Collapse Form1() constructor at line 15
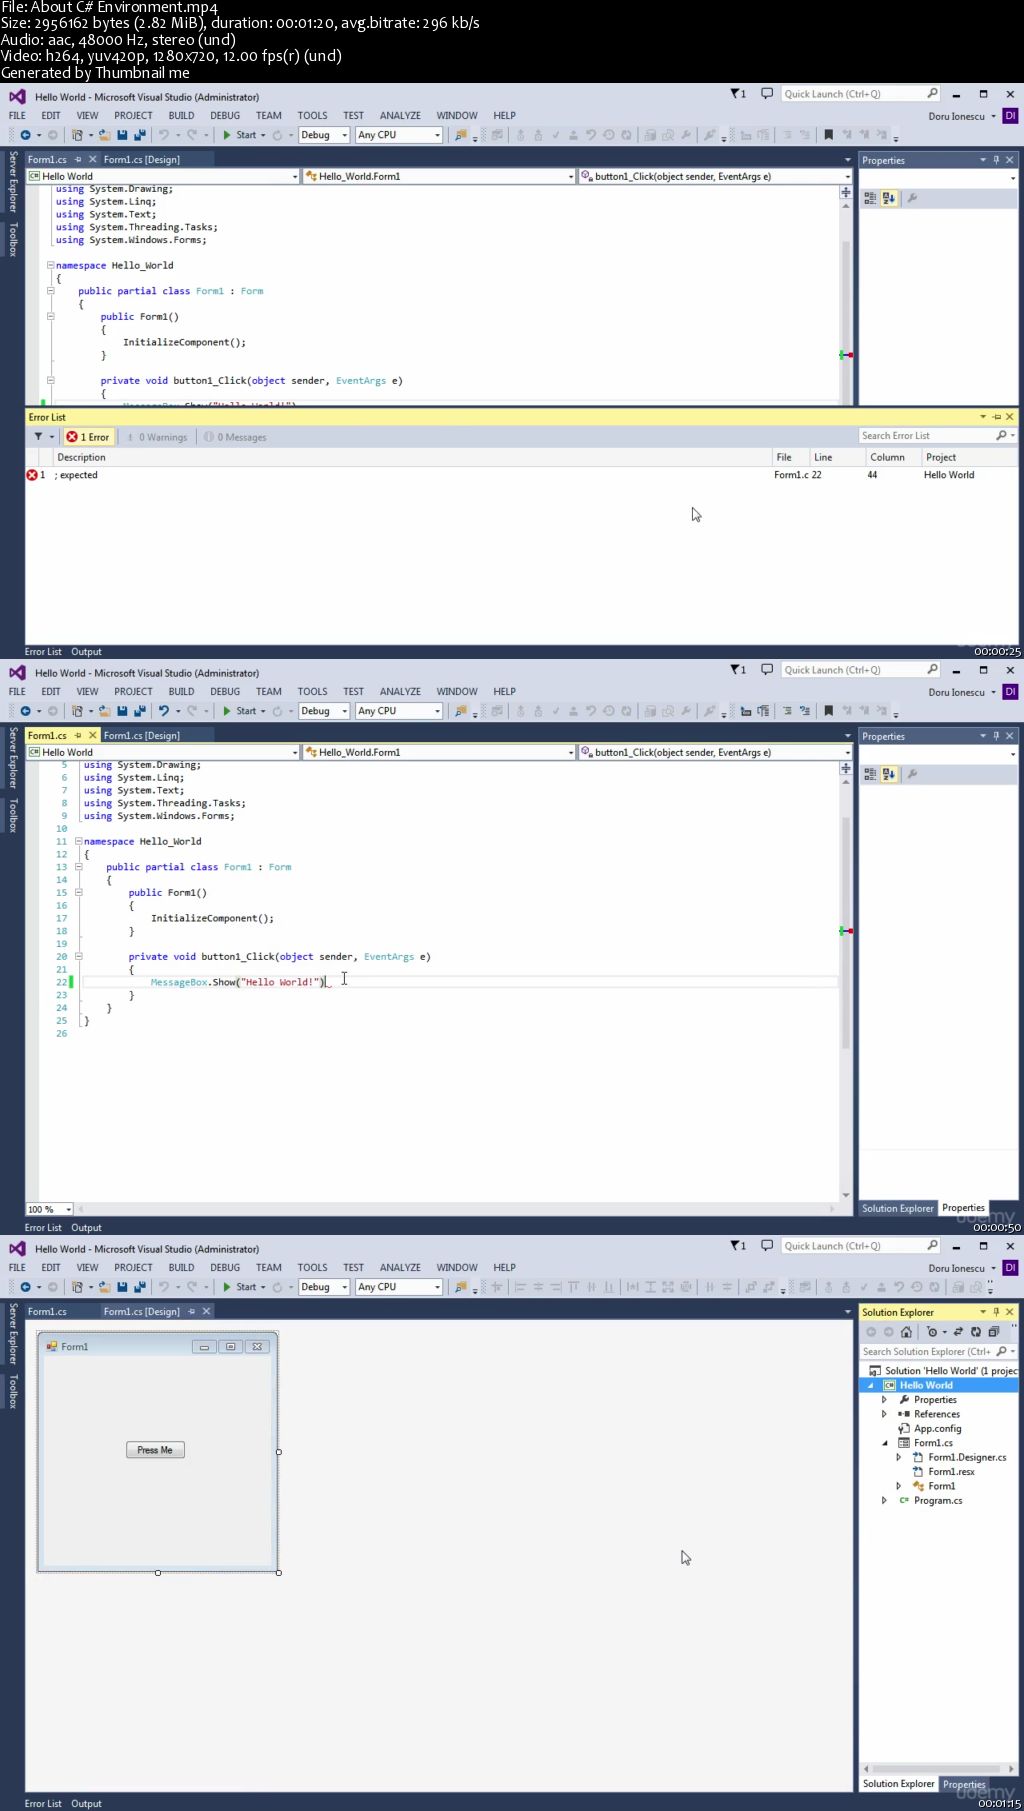This screenshot has height=1811, width=1024. tap(78, 892)
